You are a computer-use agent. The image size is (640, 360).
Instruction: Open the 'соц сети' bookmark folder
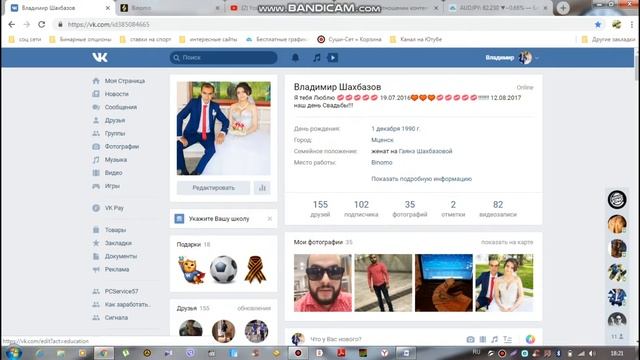click(x=25, y=39)
